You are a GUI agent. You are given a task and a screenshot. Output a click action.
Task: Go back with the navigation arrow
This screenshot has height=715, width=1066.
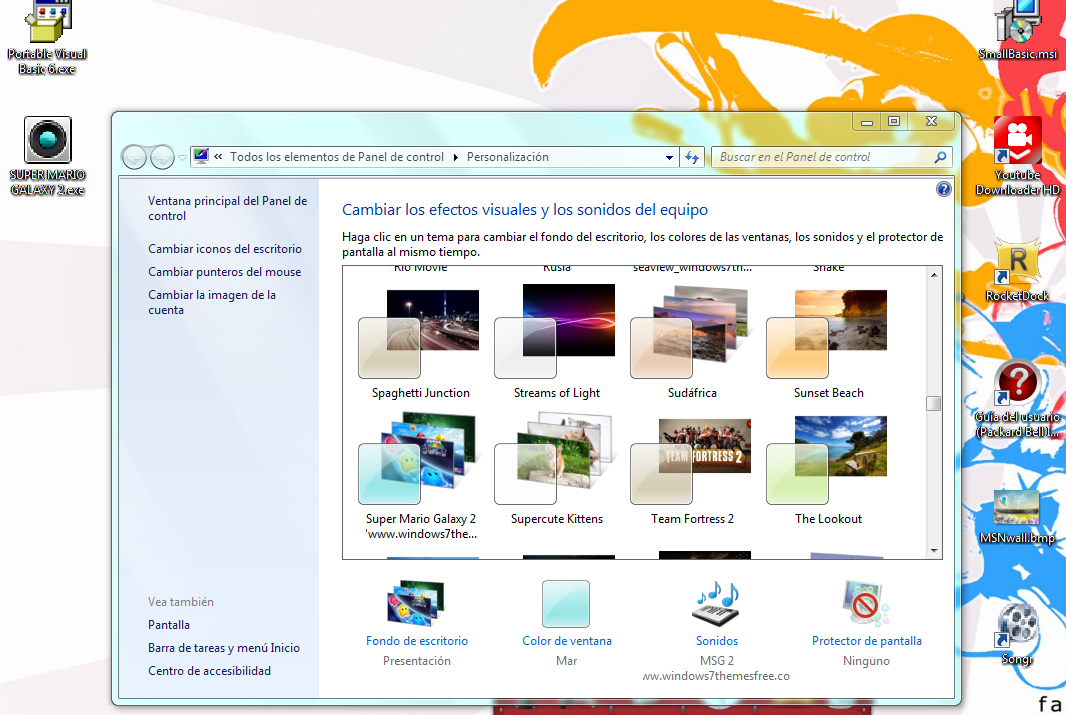[x=135, y=158]
